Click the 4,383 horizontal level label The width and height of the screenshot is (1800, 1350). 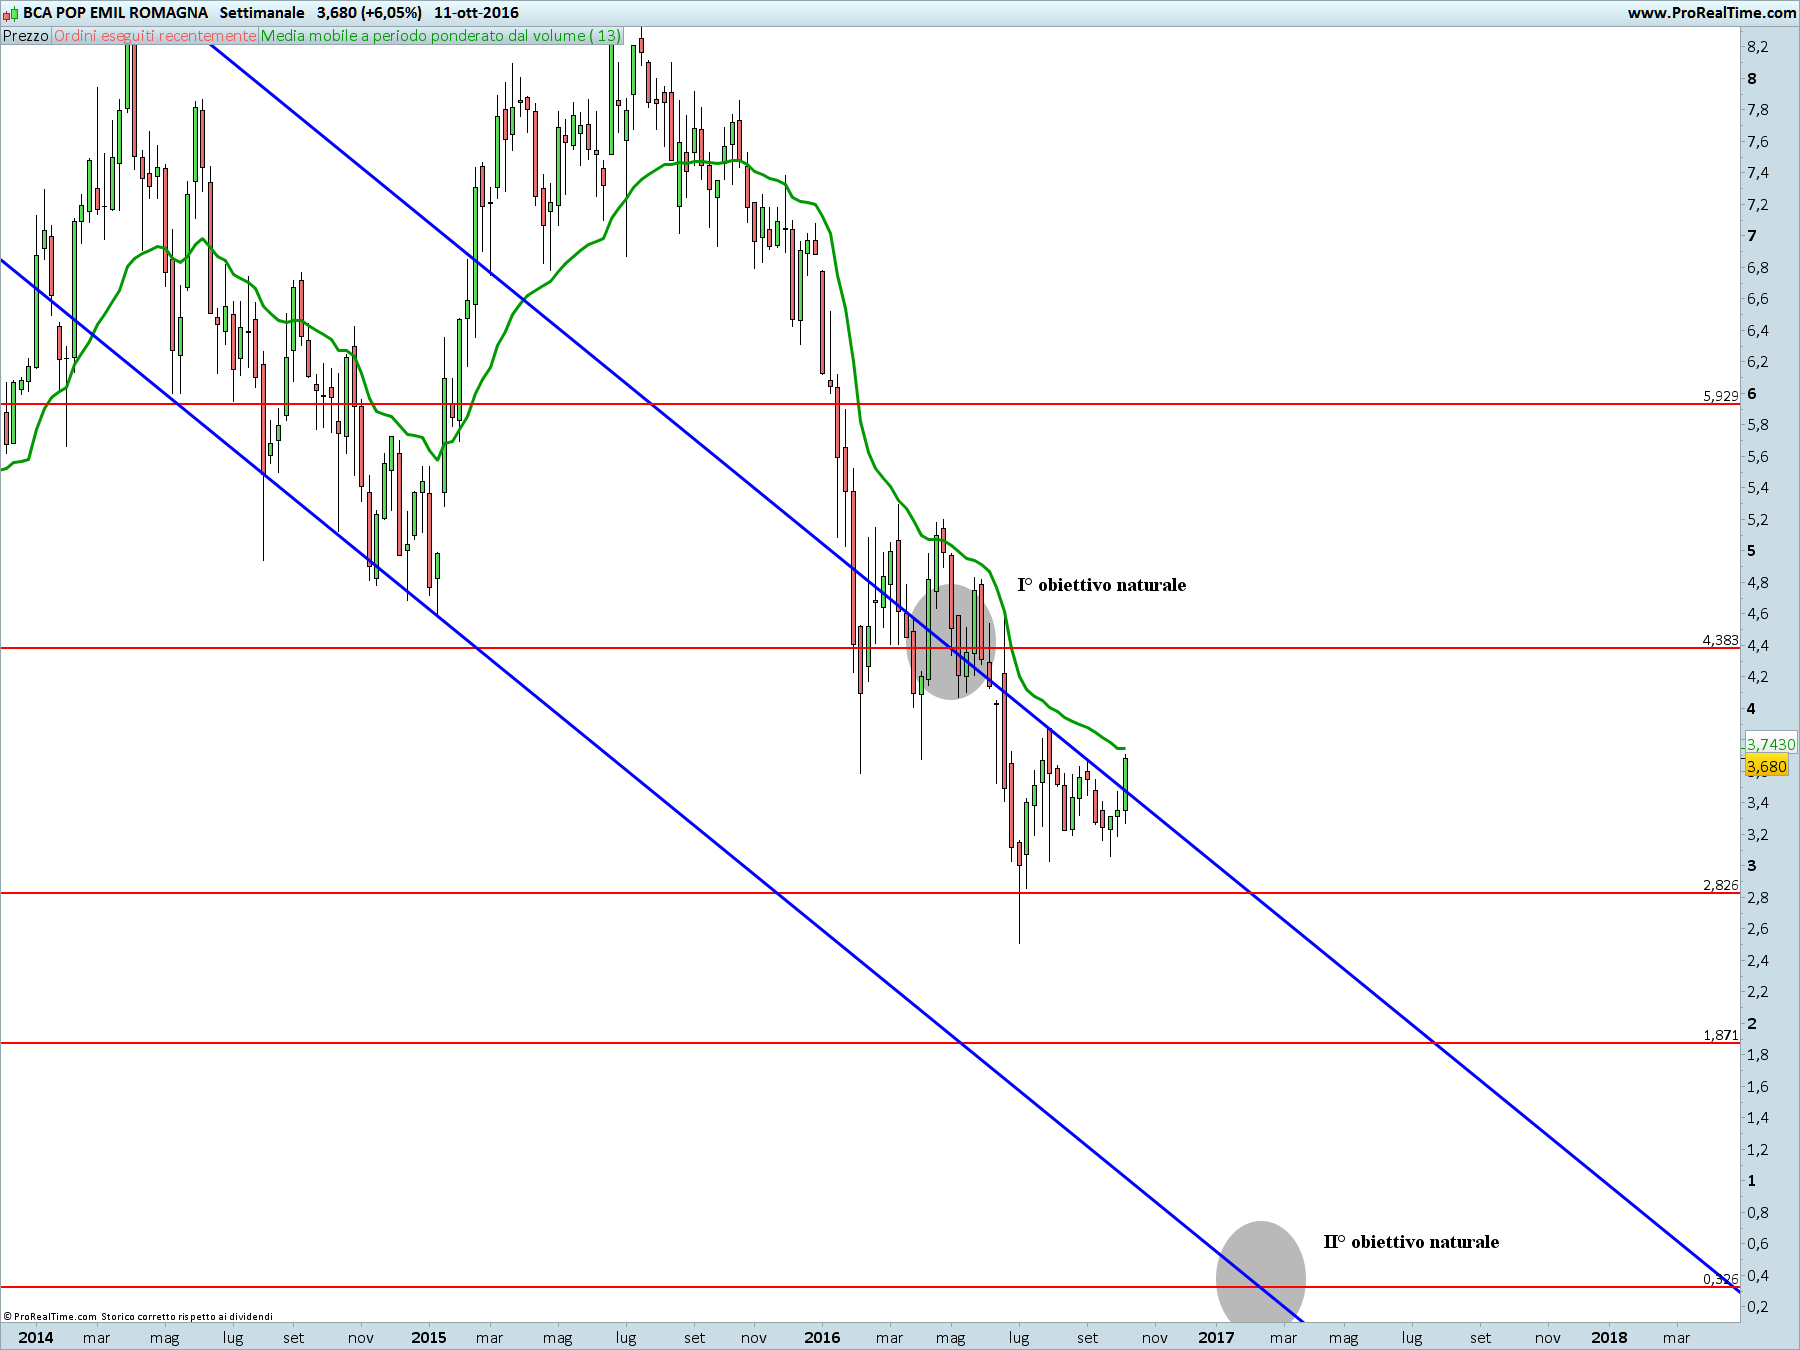pos(1720,640)
